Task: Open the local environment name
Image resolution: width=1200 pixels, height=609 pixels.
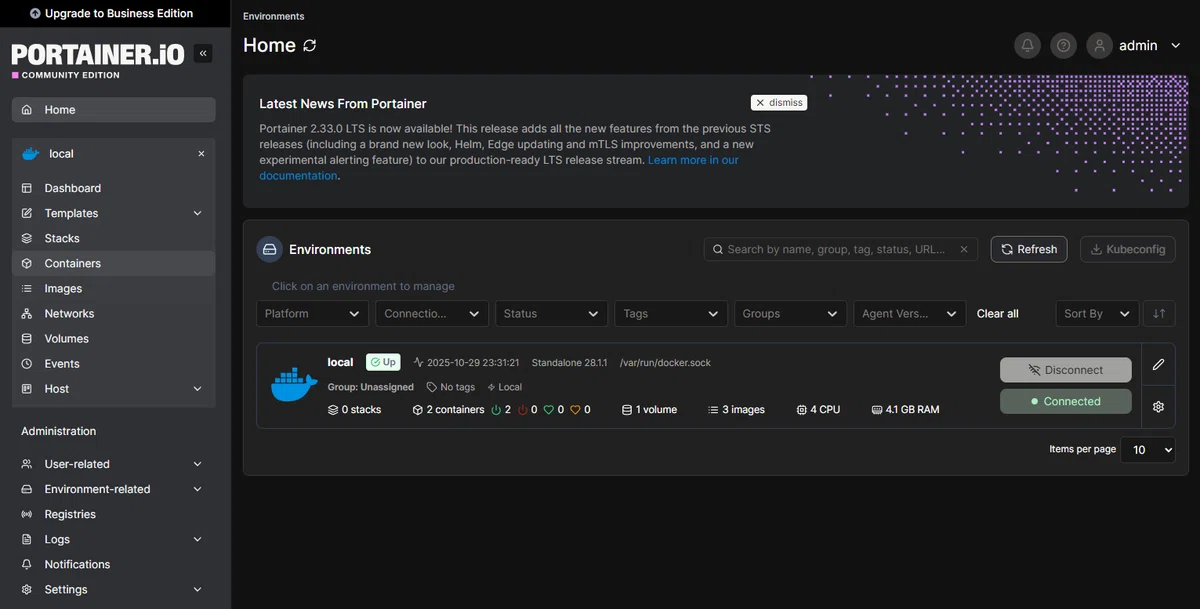Action: (340, 362)
